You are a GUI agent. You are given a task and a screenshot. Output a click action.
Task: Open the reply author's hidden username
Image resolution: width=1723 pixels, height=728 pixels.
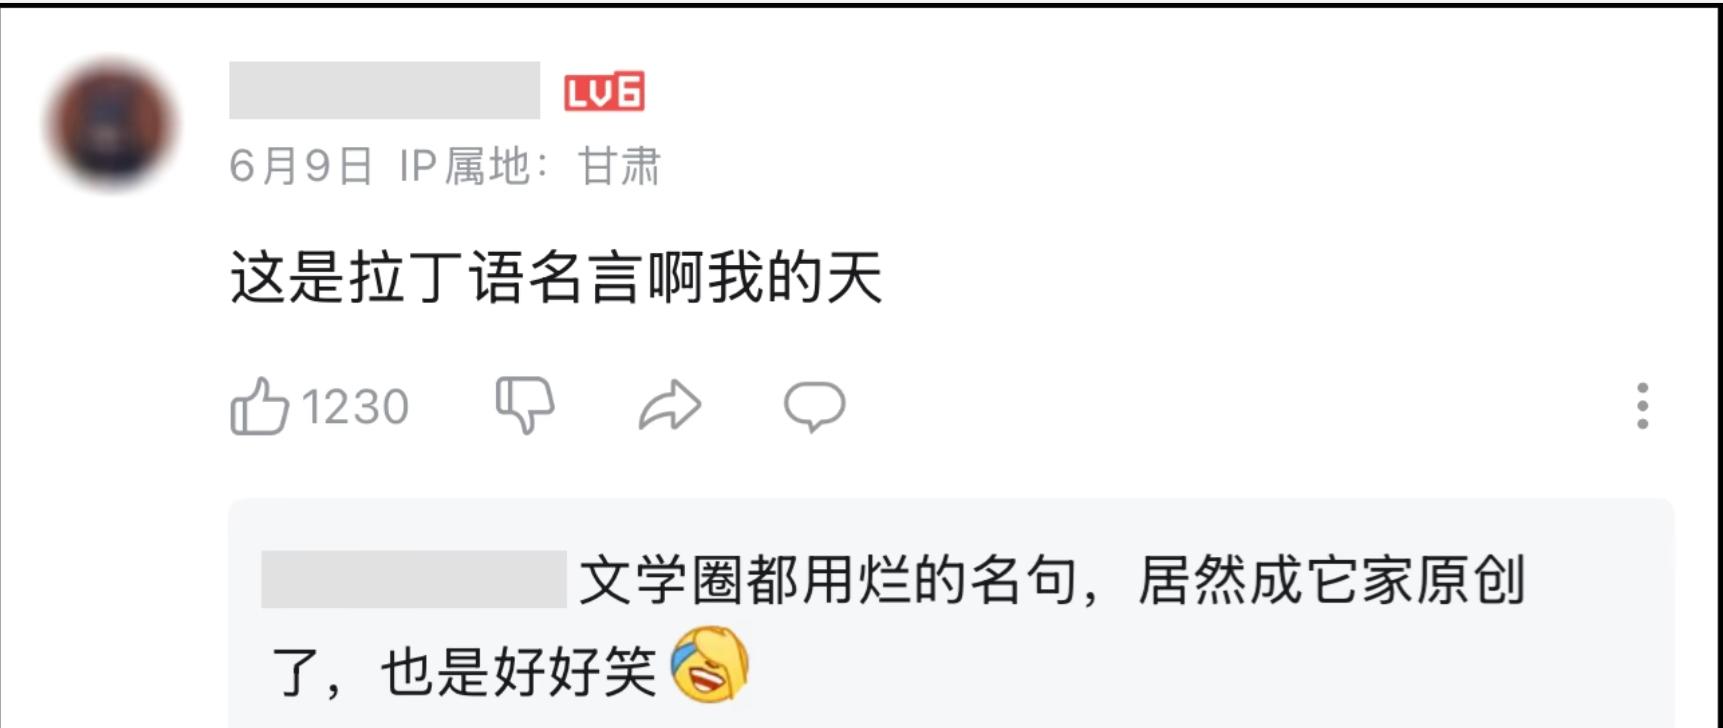coord(414,579)
